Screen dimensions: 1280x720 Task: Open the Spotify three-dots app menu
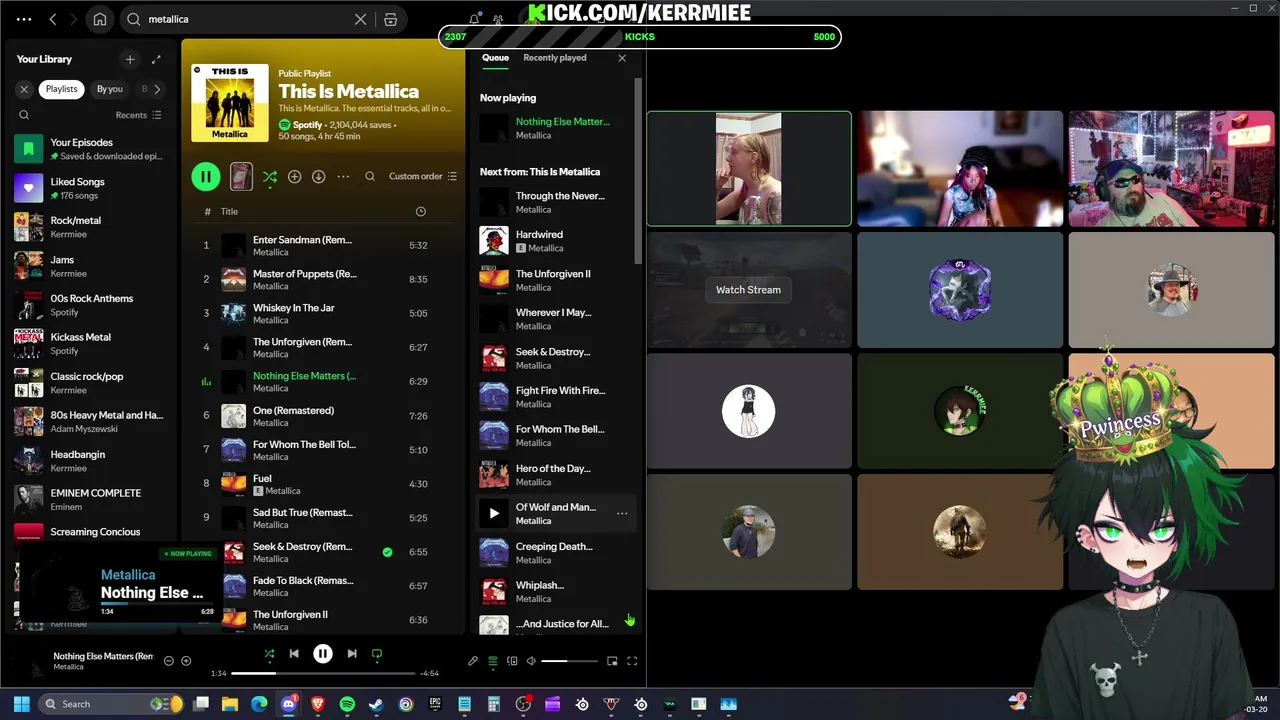tap(24, 19)
